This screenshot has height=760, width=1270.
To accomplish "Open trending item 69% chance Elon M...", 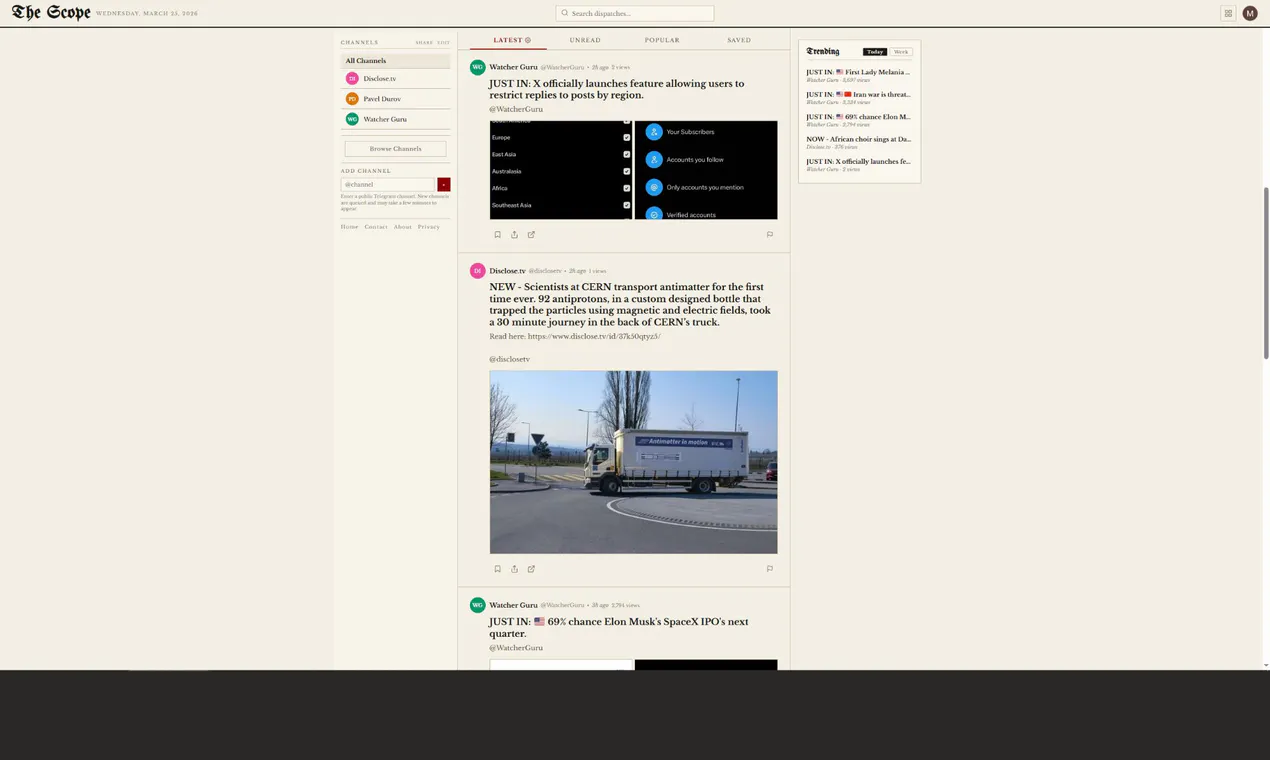I will tap(858, 120).
